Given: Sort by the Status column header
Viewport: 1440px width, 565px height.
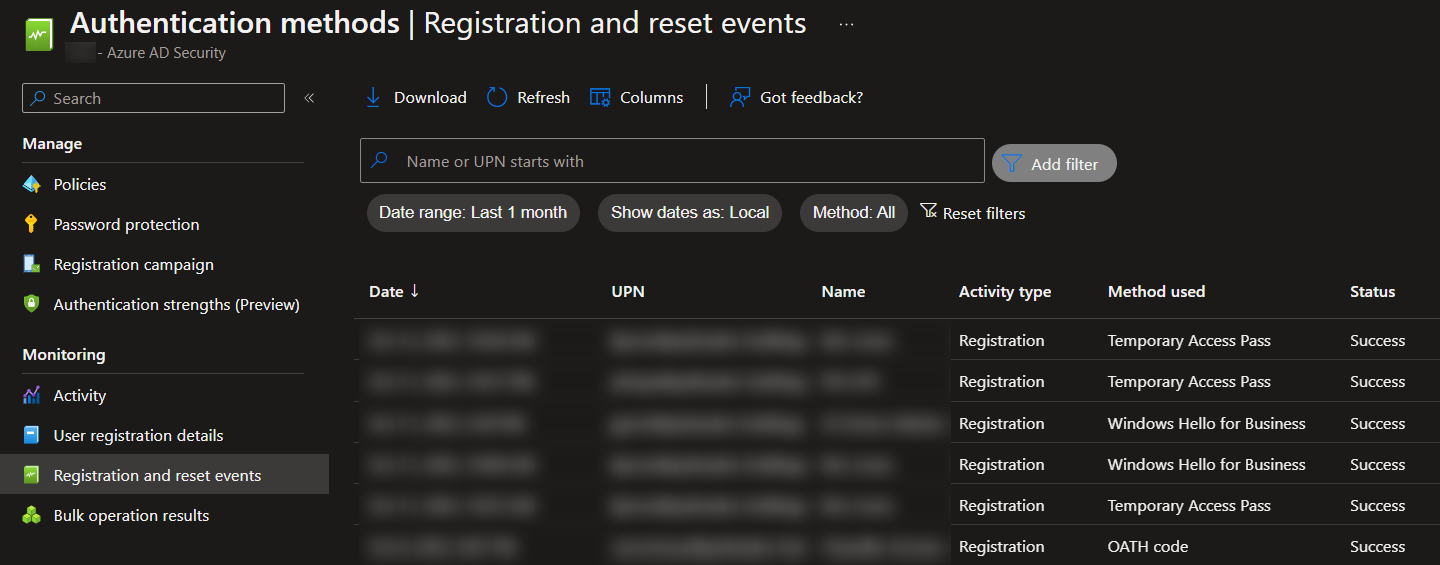Looking at the screenshot, I should coord(1372,292).
